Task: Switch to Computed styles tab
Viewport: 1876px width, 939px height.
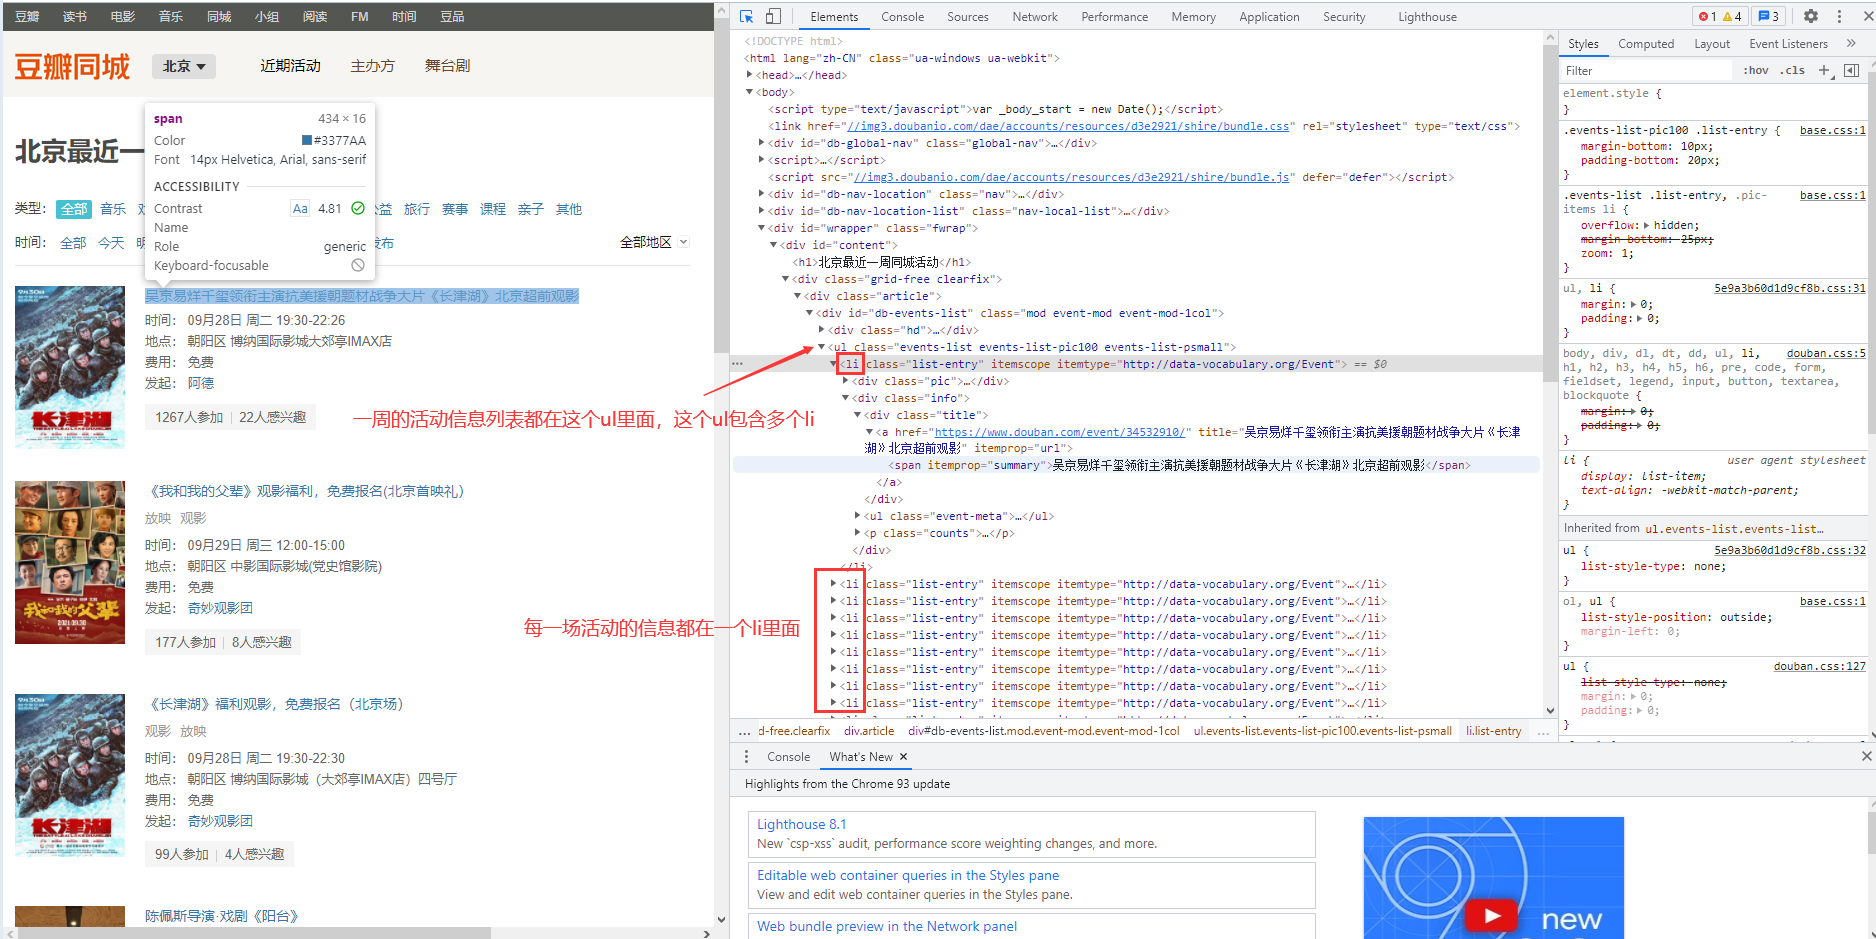Action: [x=1646, y=44]
